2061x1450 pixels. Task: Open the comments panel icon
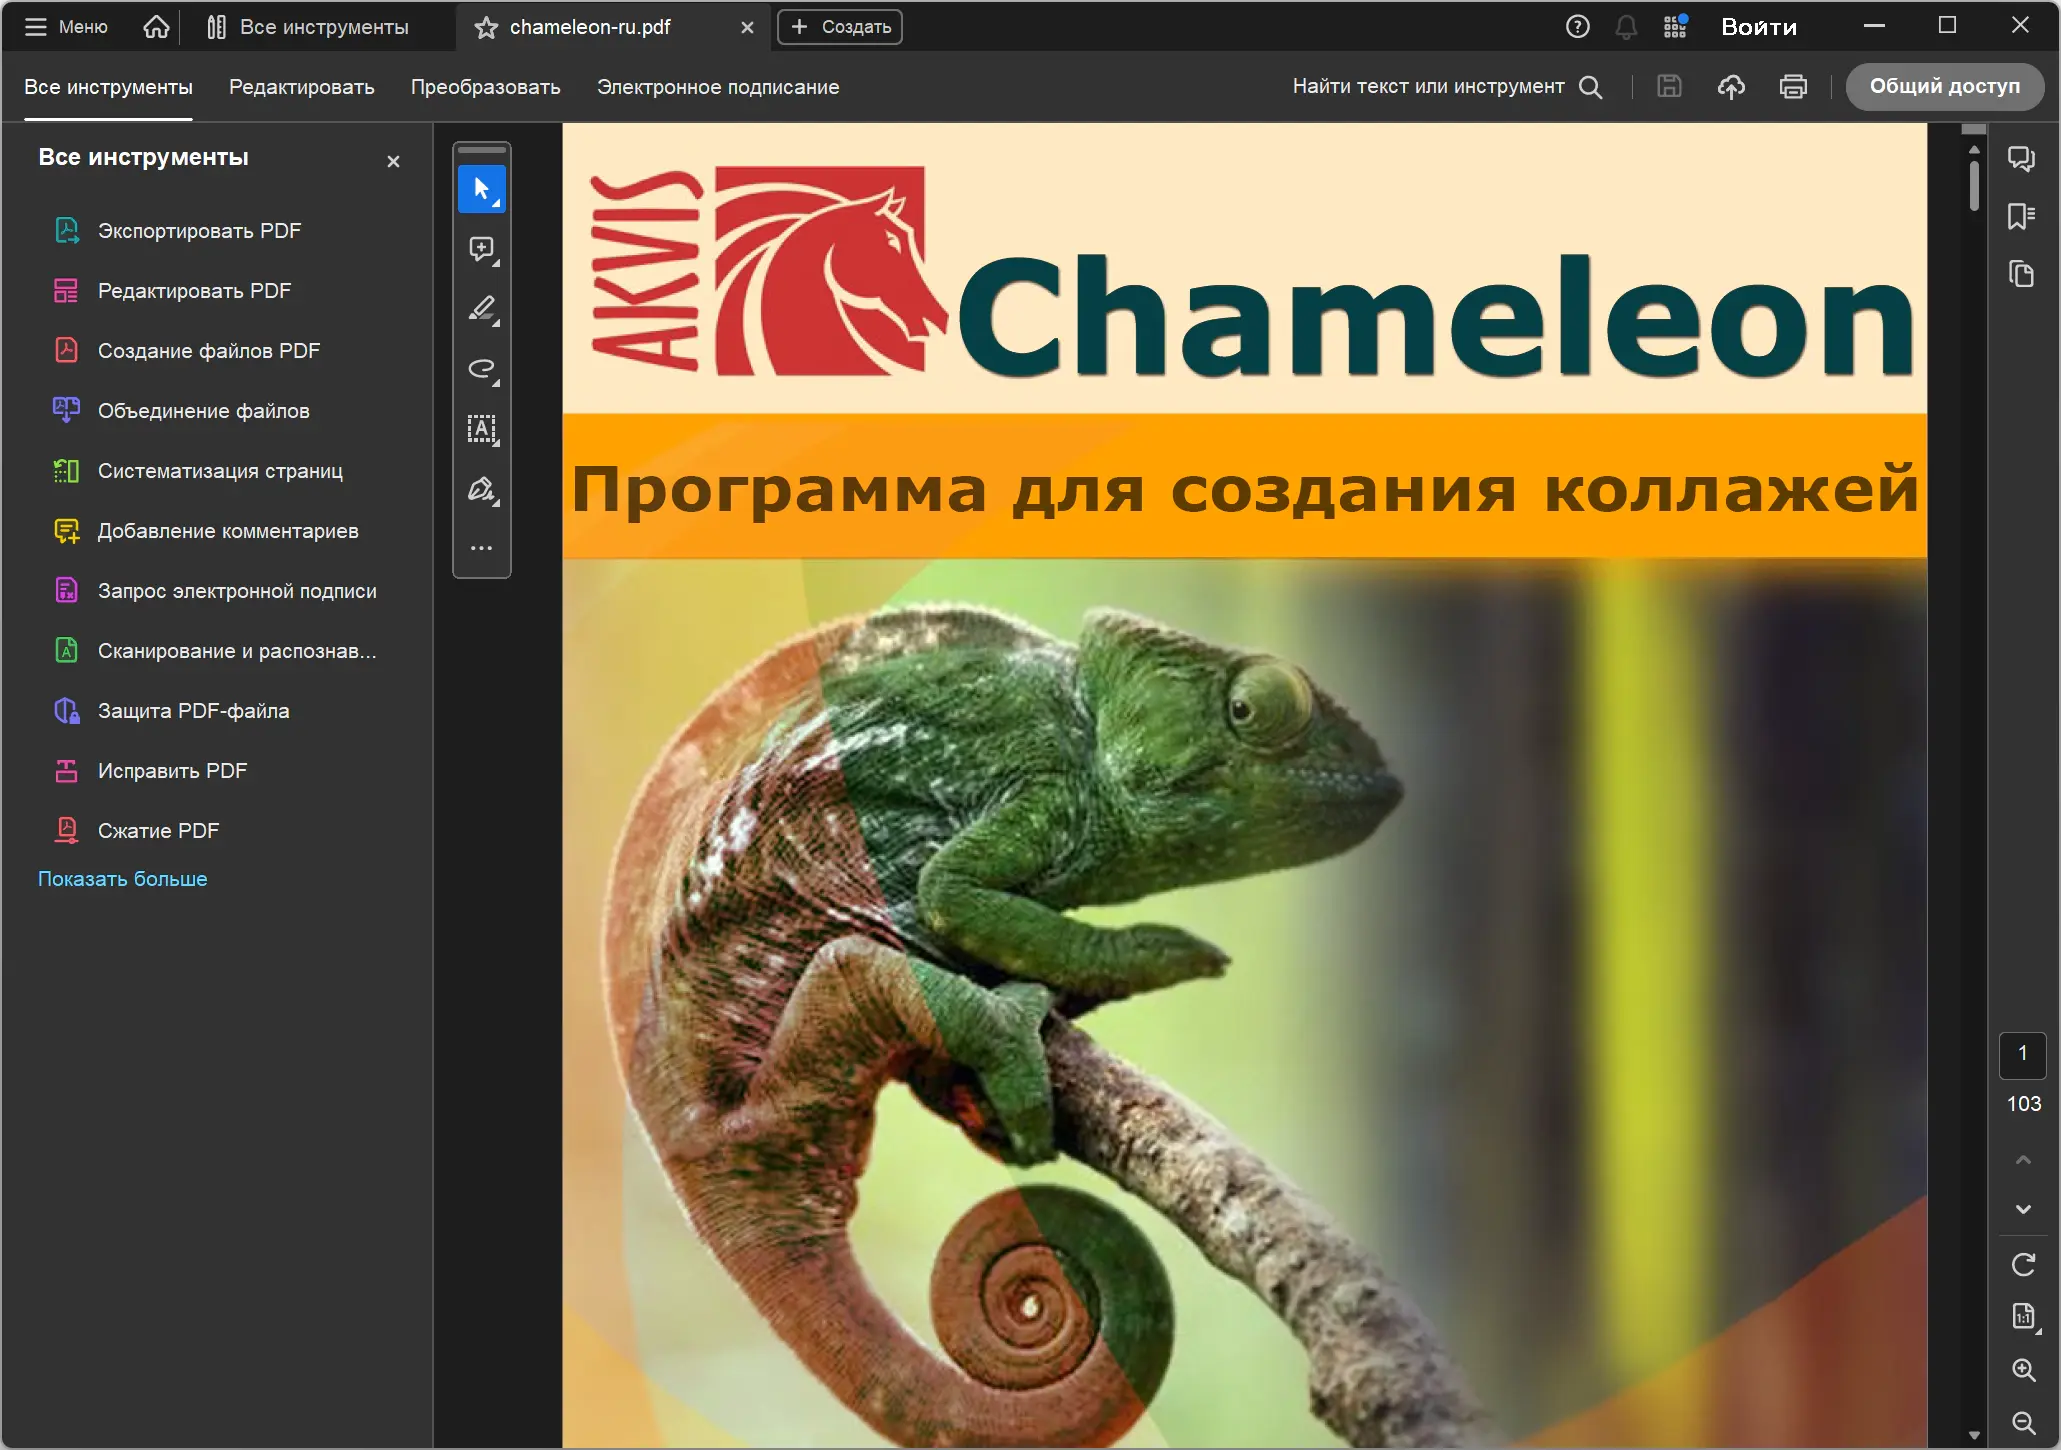click(2021, 158)
